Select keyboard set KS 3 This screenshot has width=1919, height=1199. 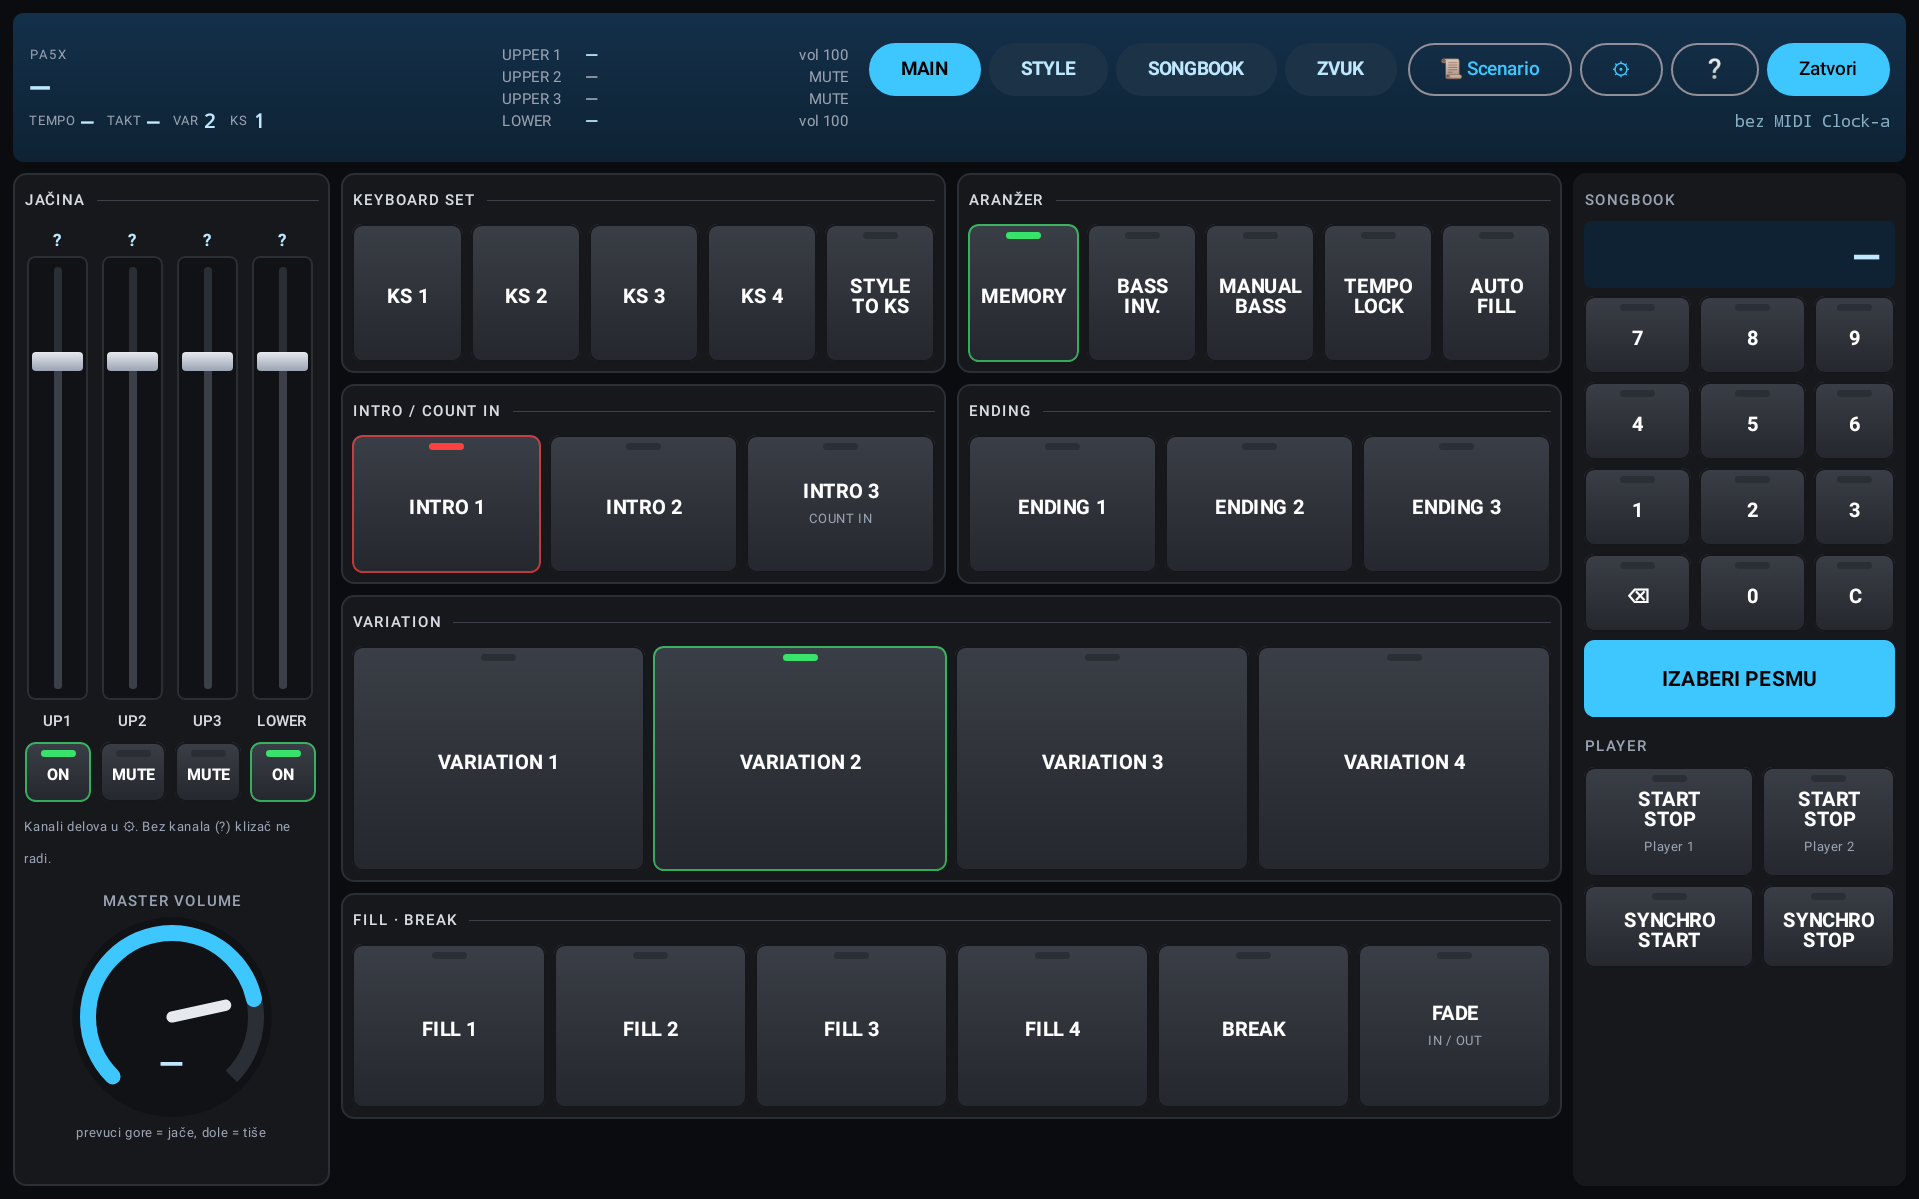point(643,293)
